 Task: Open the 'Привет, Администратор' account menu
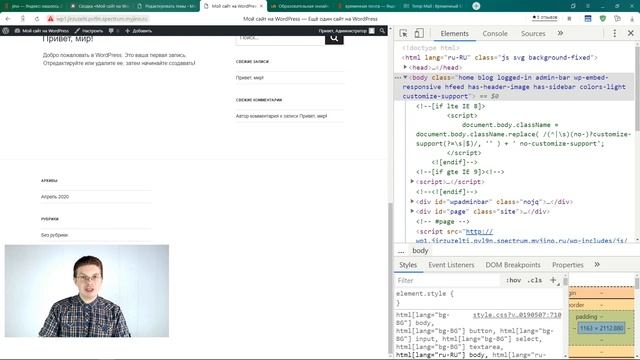pyautogui.click(x=347, y=31)
